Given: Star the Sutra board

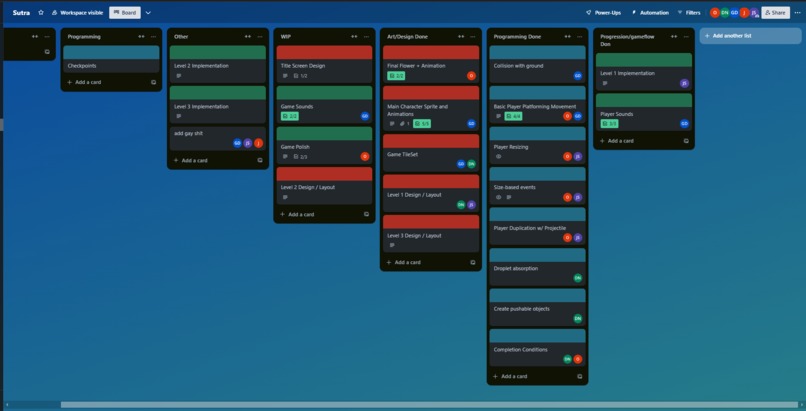Looking at the screenshot, I should (41, 13).
